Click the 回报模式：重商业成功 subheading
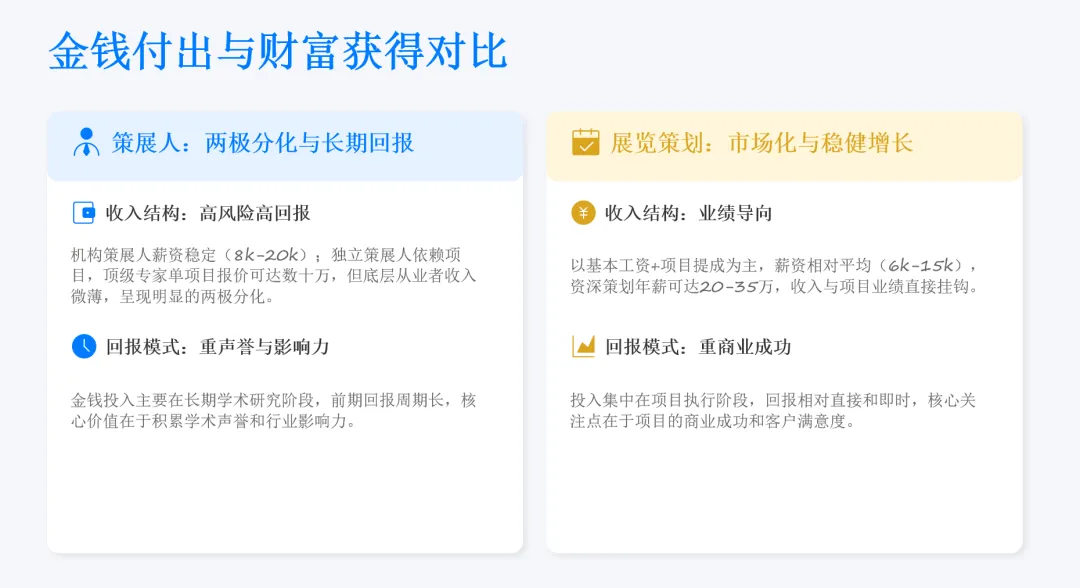Viewport: 1080px width, 588px height. pyautogui.click(x=698, y=346)
